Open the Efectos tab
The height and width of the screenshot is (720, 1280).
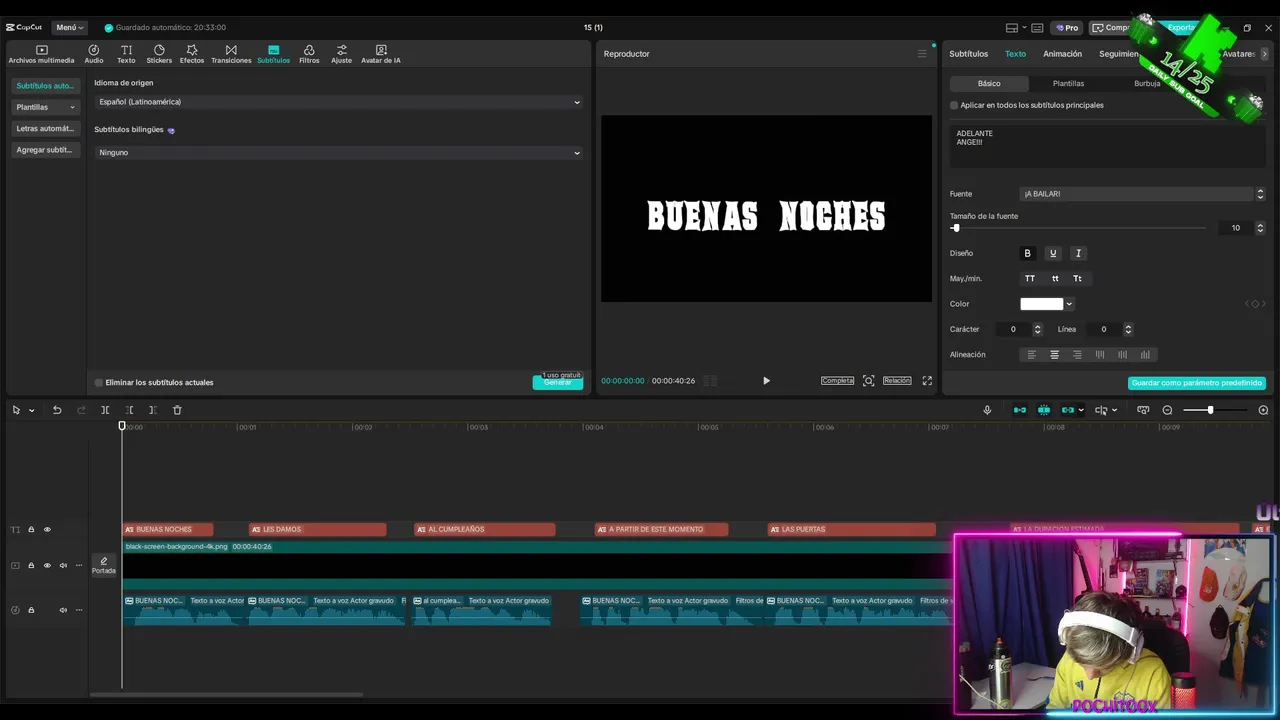click(192, 54)
